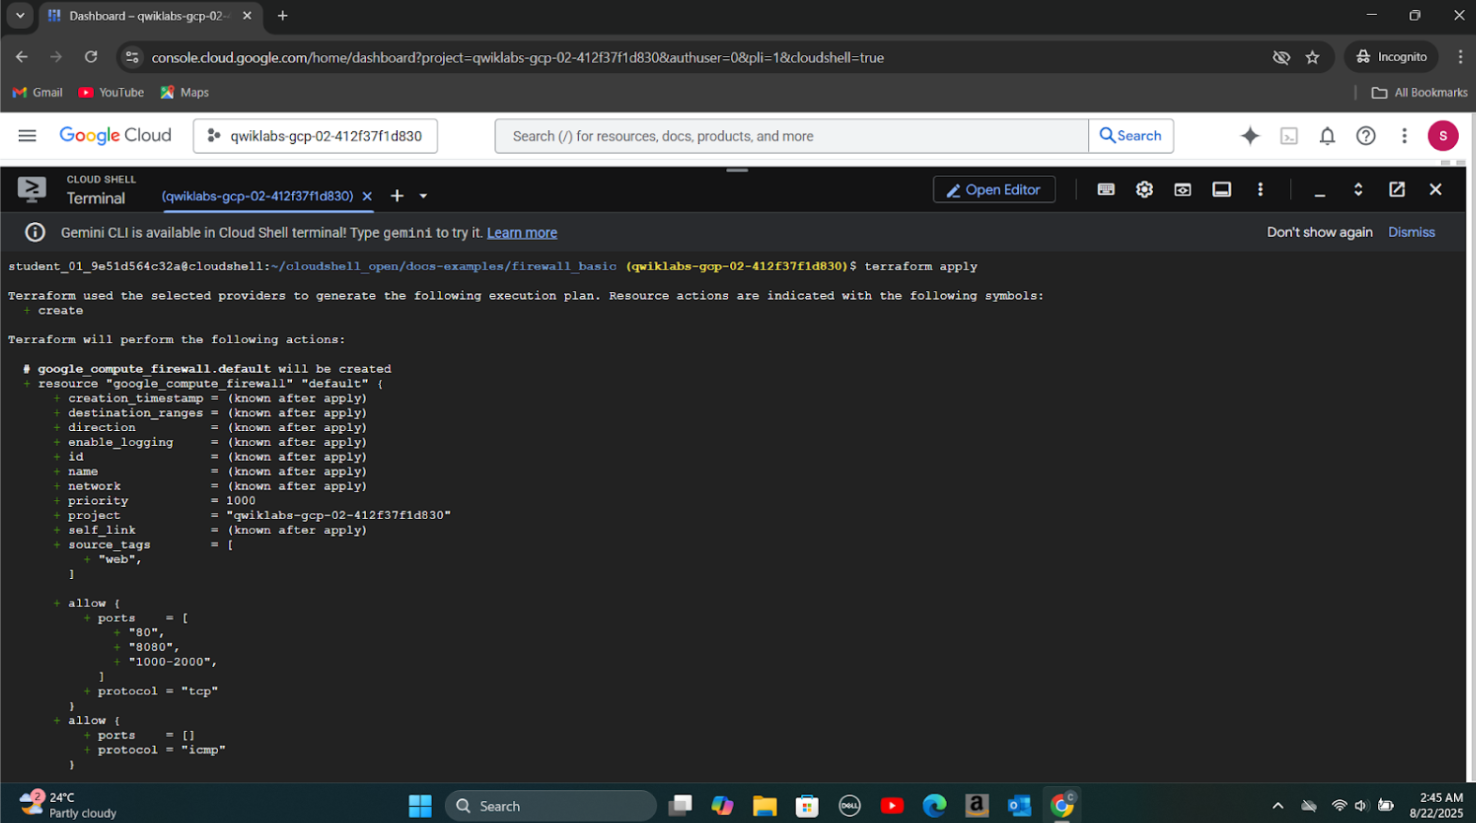Open Cloud Shell in a new window
Image resolution: width=1476 pixels, height=823 pixels.
(x=1396, y=190)
